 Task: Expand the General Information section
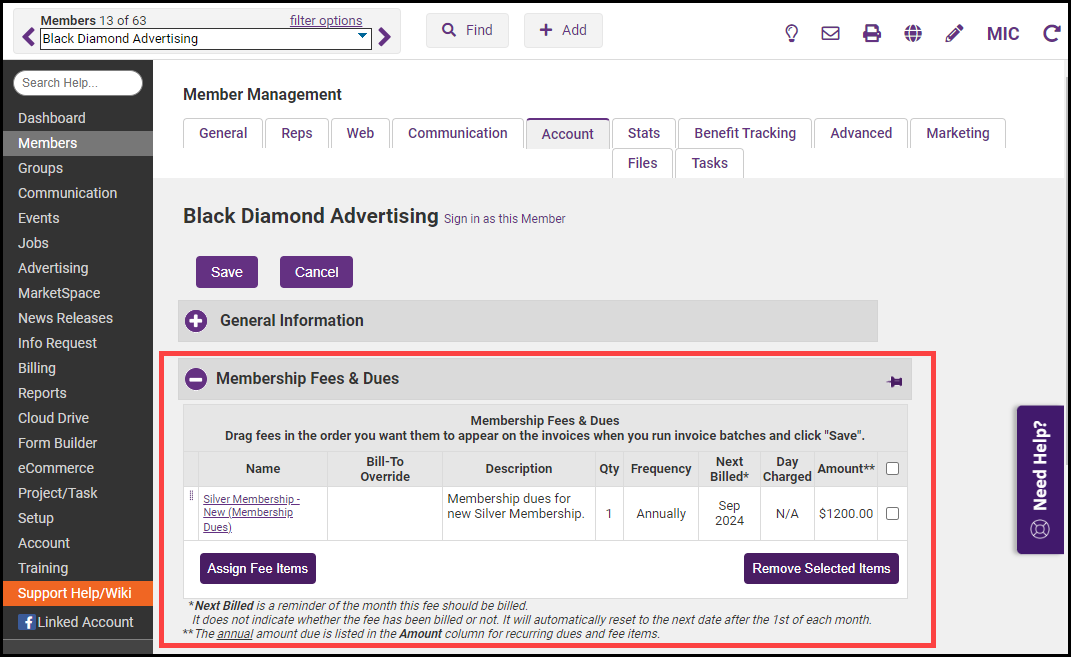(197, 321)
